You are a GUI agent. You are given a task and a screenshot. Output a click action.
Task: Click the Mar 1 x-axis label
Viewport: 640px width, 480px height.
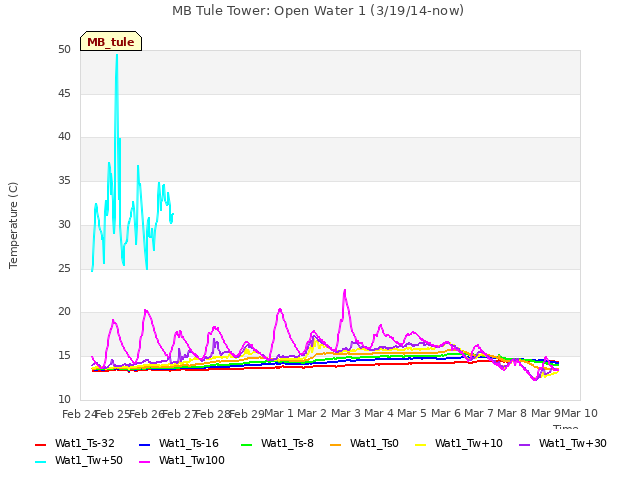(x=279, y=413)
